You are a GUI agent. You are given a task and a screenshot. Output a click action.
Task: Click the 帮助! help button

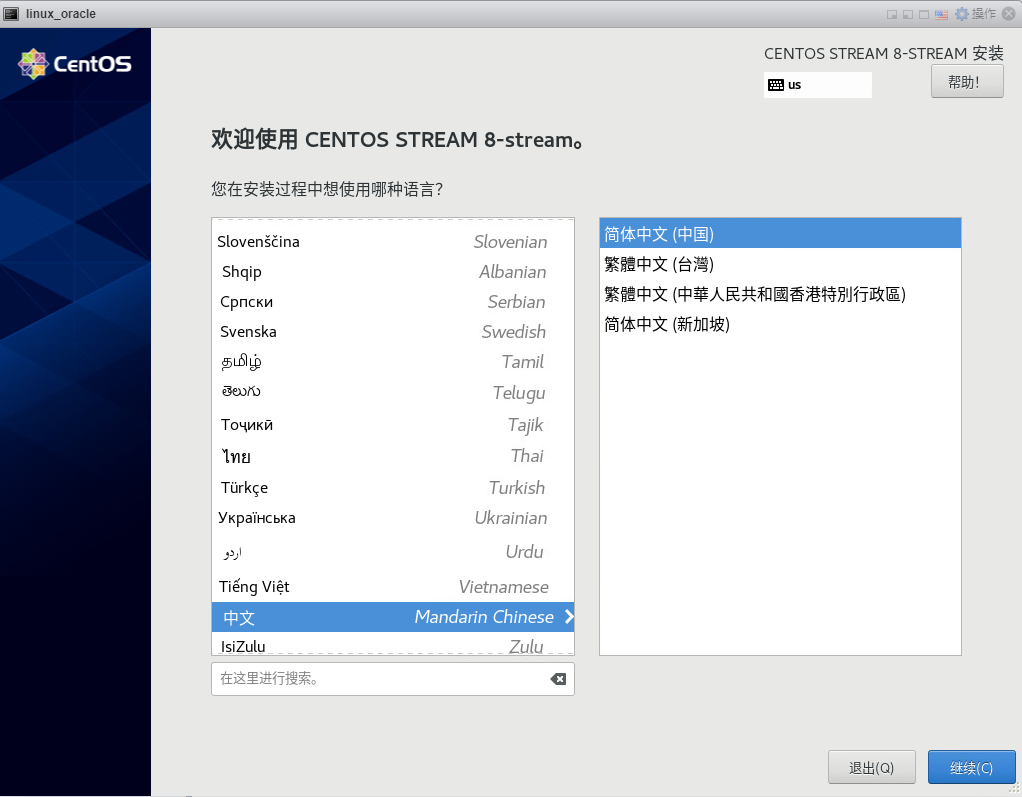pyautogui.click(x=967, y=82)
